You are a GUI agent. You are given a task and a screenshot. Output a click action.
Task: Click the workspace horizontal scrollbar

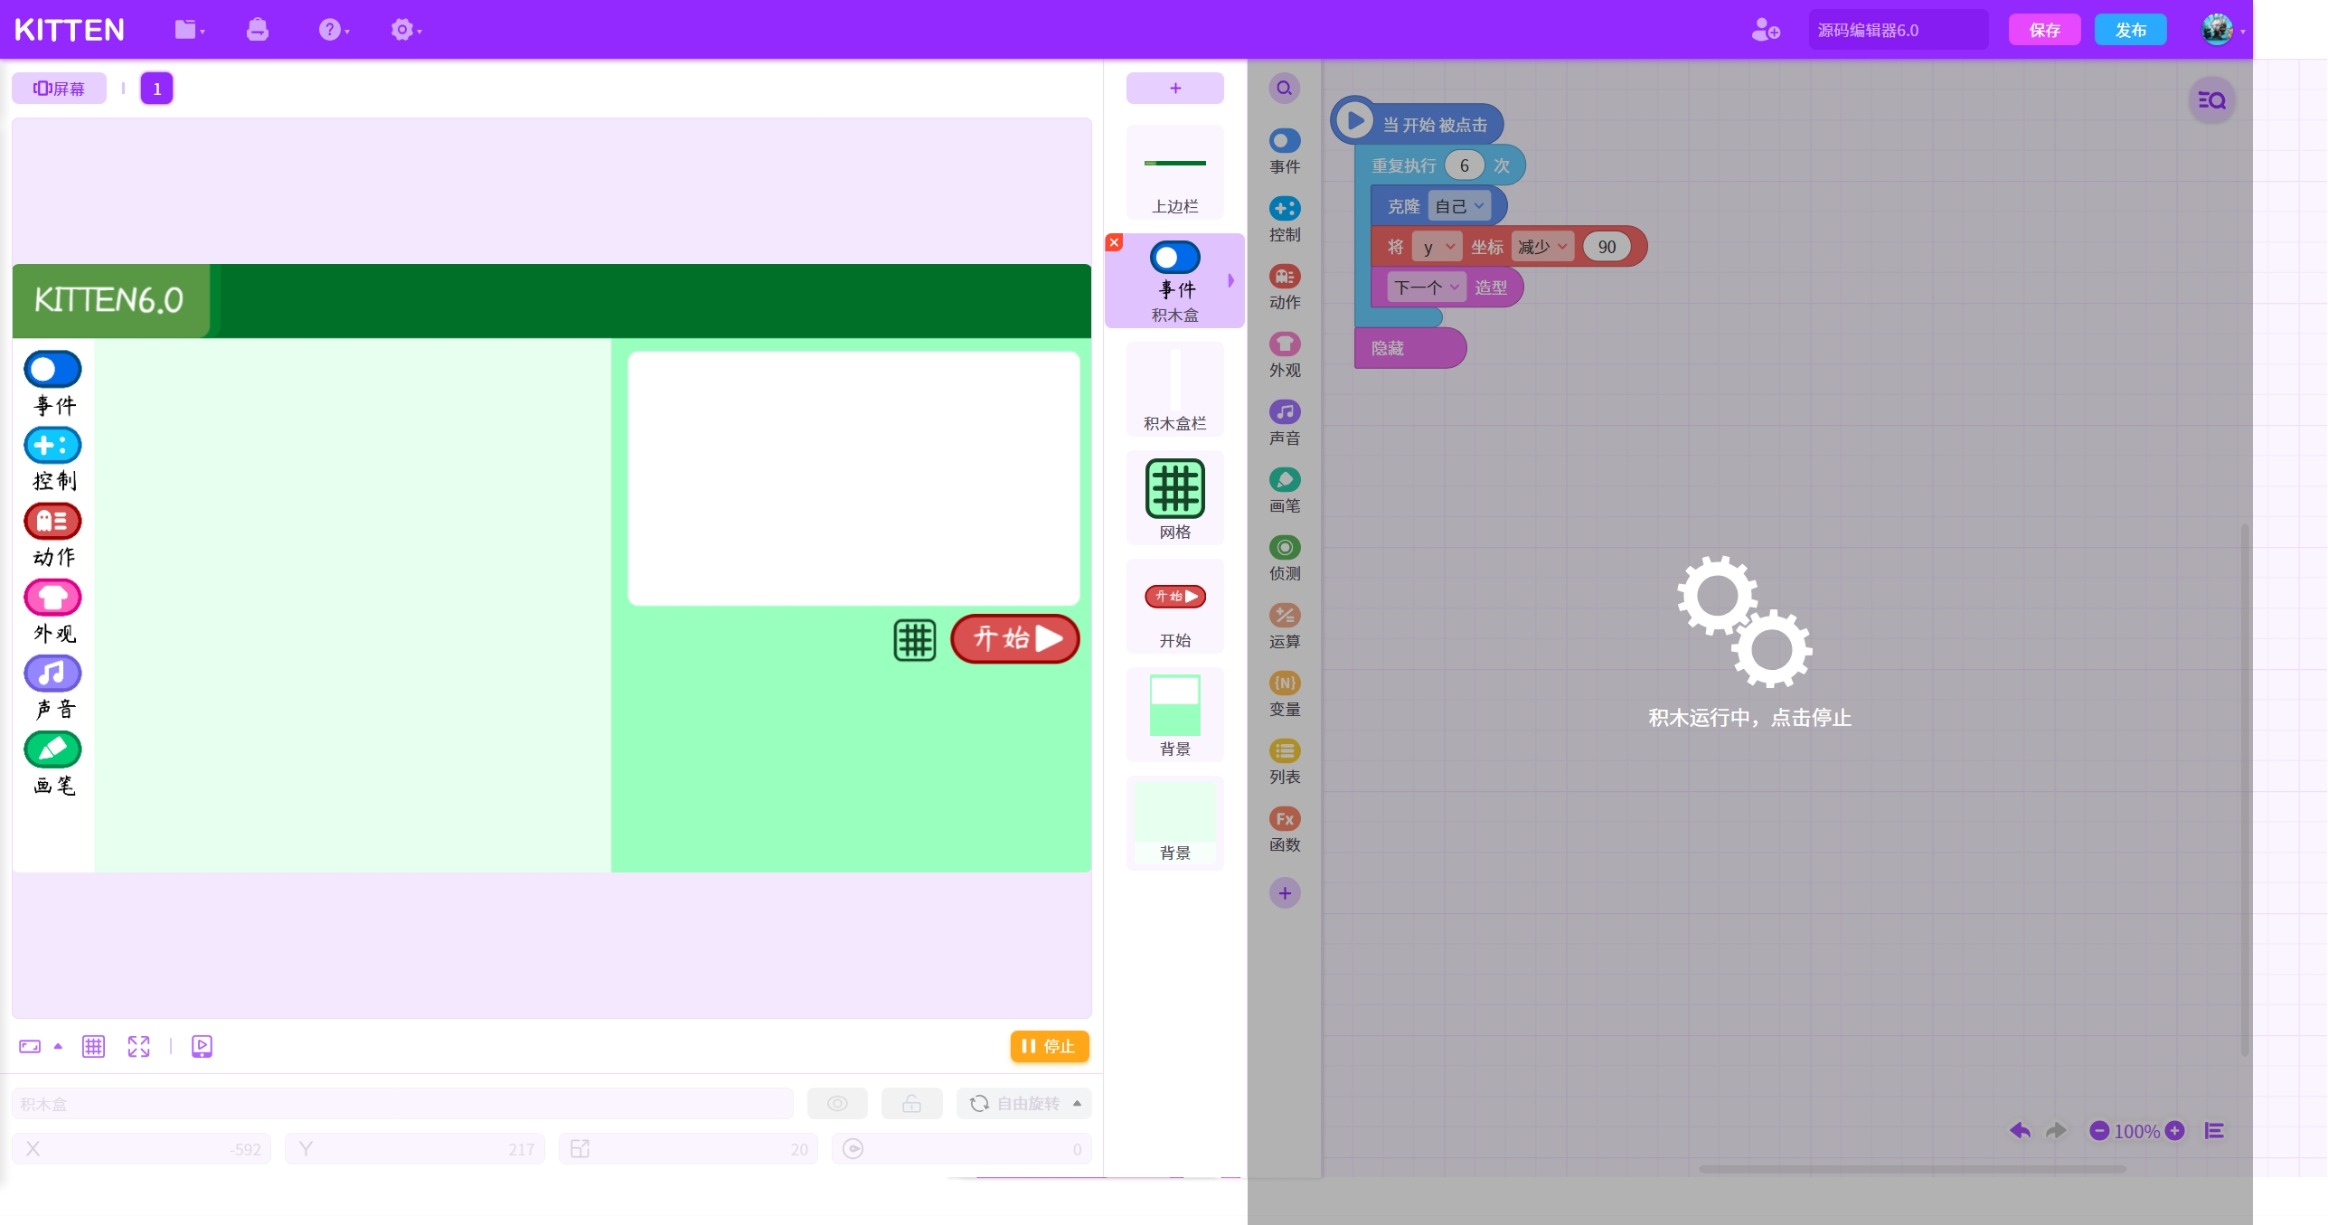(x=1912, y=1168)
